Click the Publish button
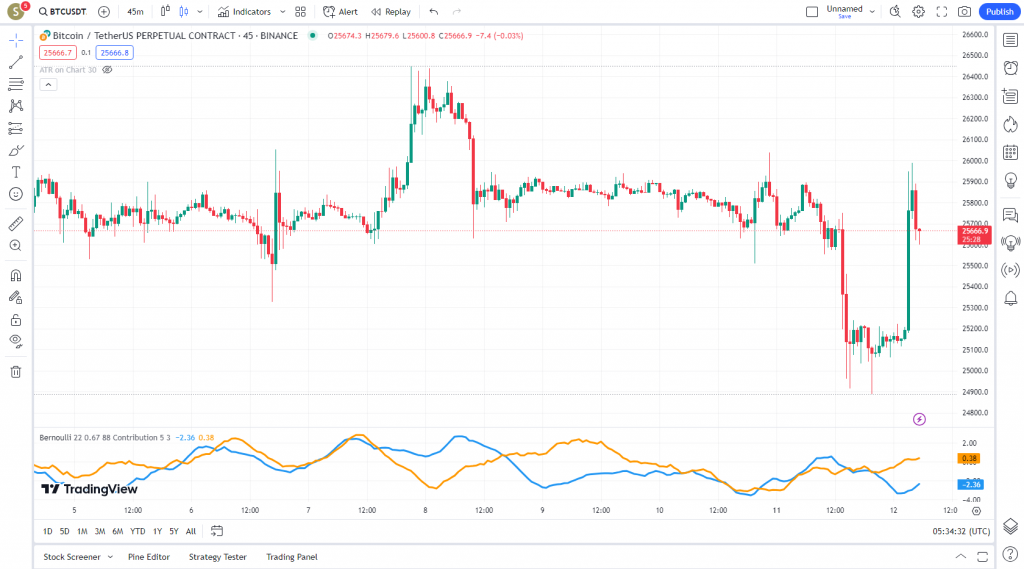This screenshot has width=1024, height=569. click(x=999, y=12)
